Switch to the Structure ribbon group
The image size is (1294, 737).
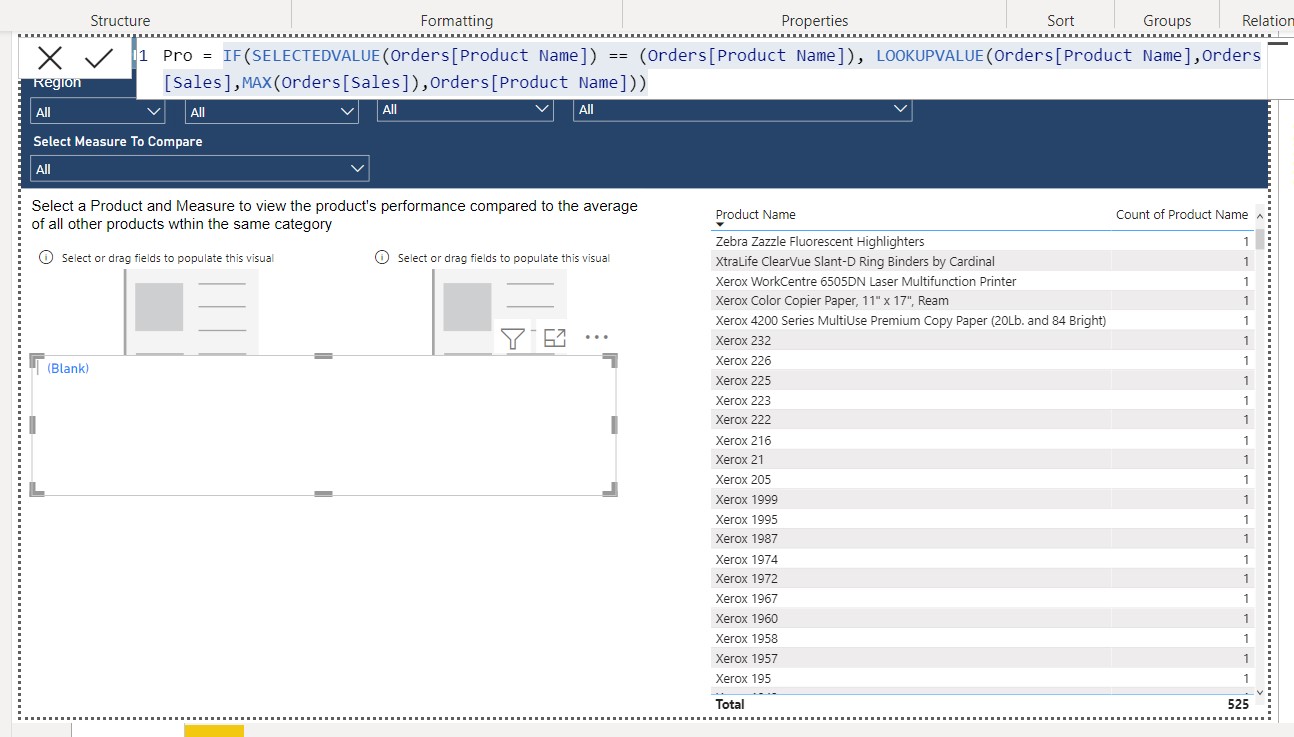pyautogui.click(x=120, y=20)
